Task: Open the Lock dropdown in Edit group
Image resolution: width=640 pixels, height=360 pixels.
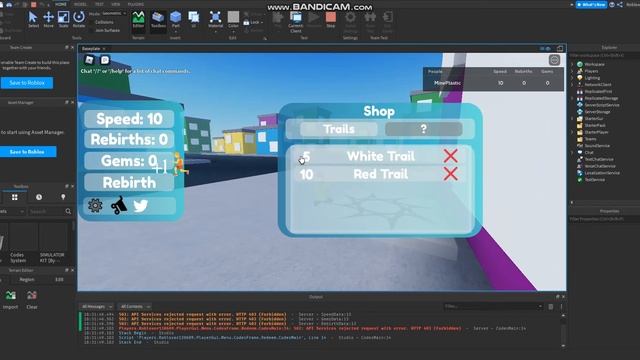Action: point(253,22)
